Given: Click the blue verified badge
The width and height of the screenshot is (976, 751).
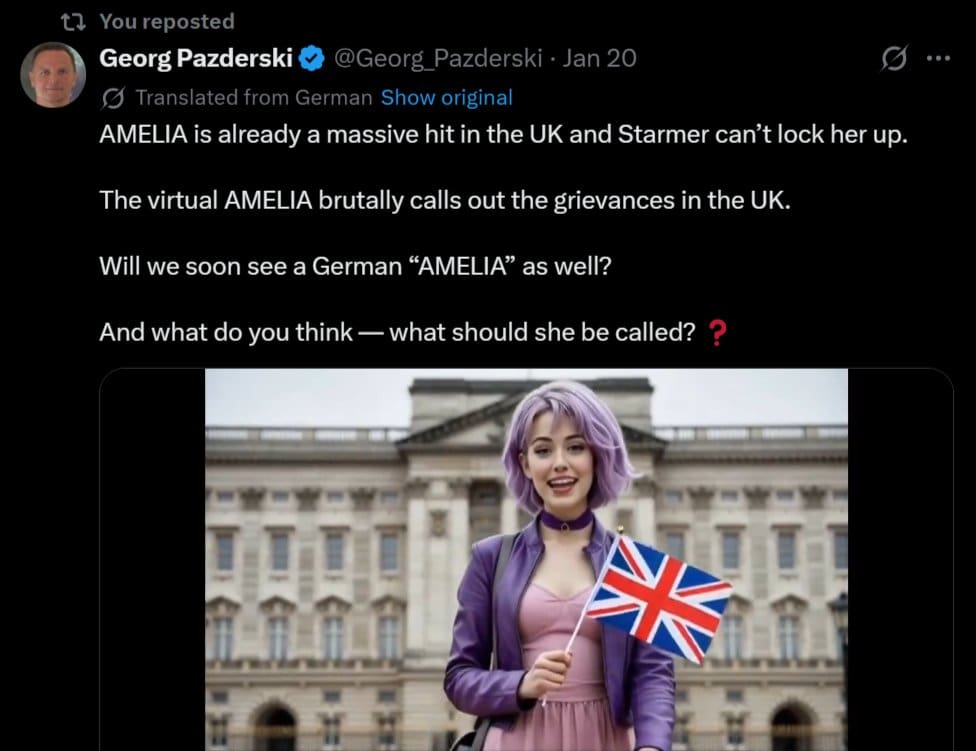Looking at the screenshot, I should pos(312,58).
